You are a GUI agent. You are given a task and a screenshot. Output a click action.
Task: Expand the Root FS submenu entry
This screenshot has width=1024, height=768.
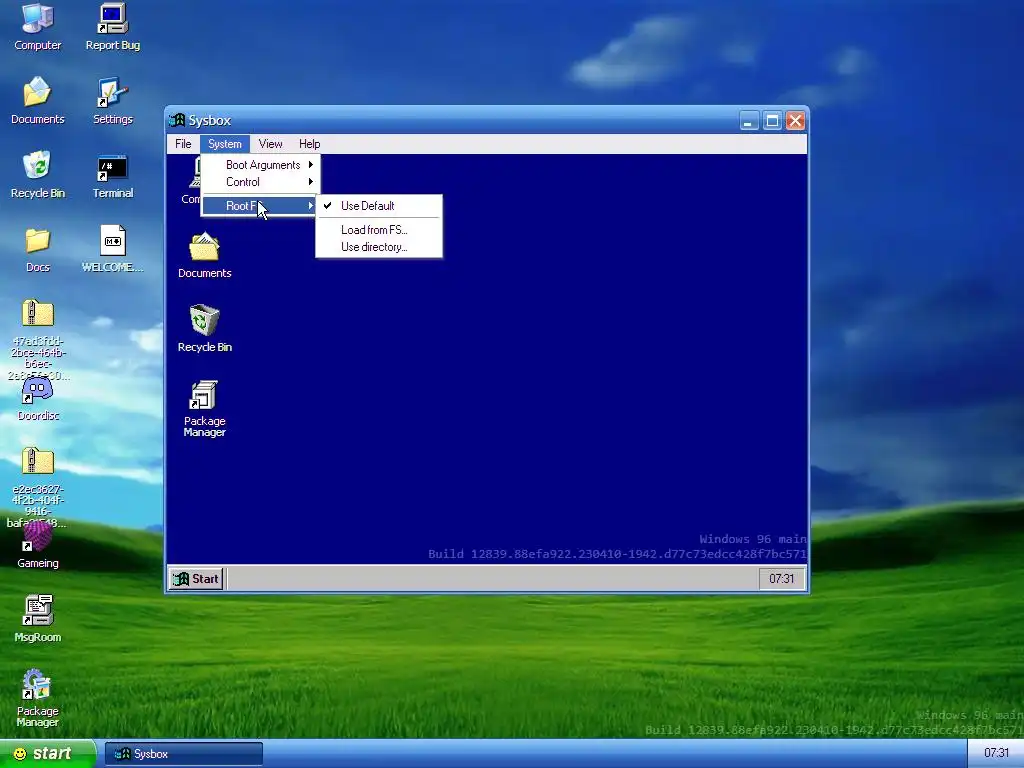point(260,206)
